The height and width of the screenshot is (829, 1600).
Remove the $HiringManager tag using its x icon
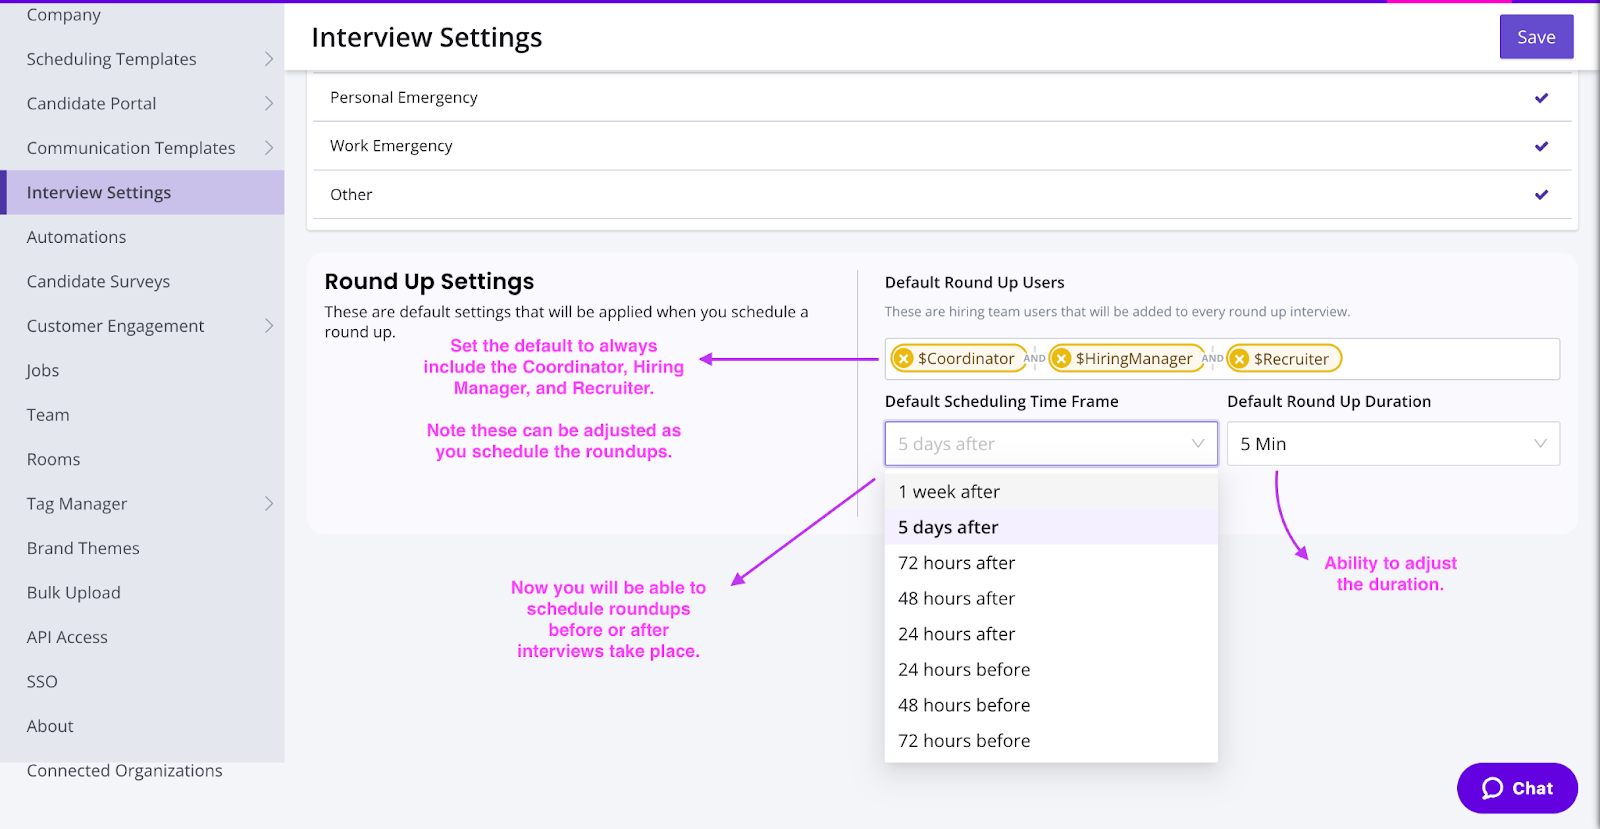tap(1062, 359)
